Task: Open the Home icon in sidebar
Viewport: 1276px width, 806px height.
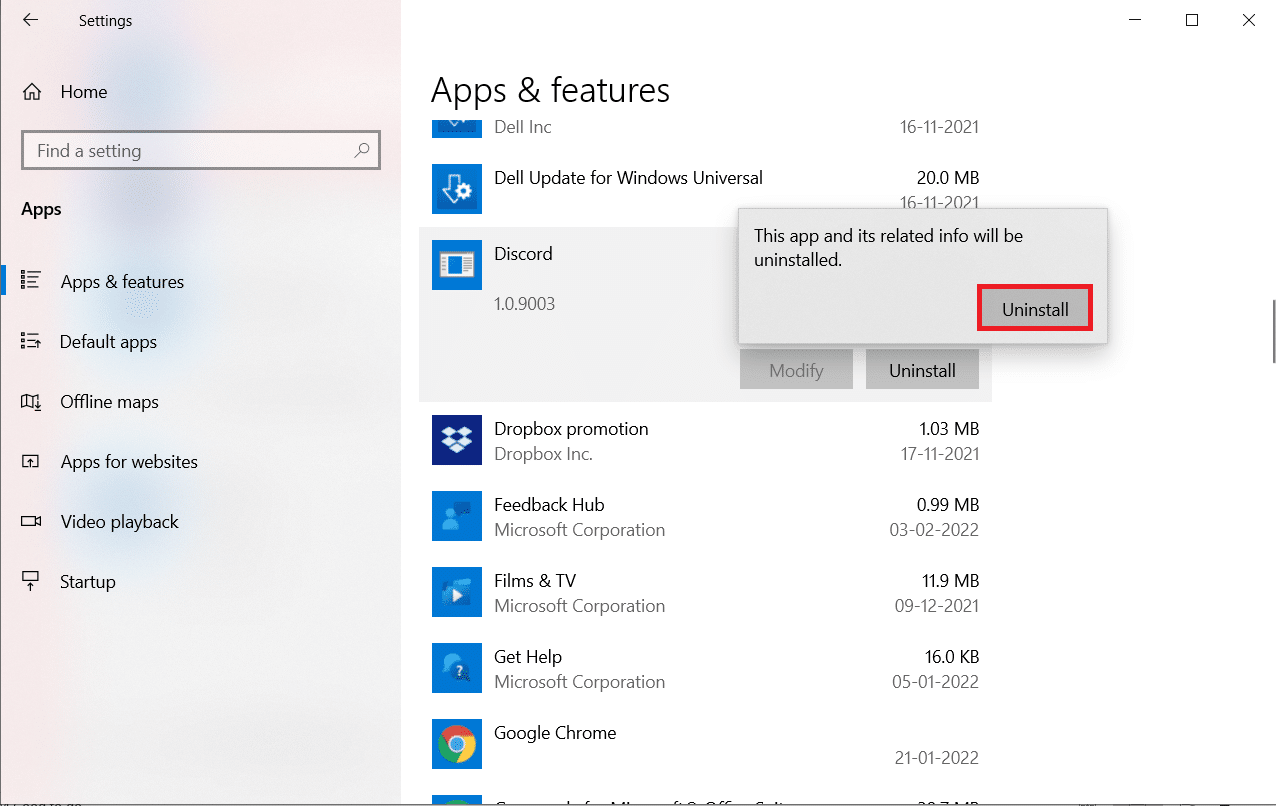Action: [32, 92]
